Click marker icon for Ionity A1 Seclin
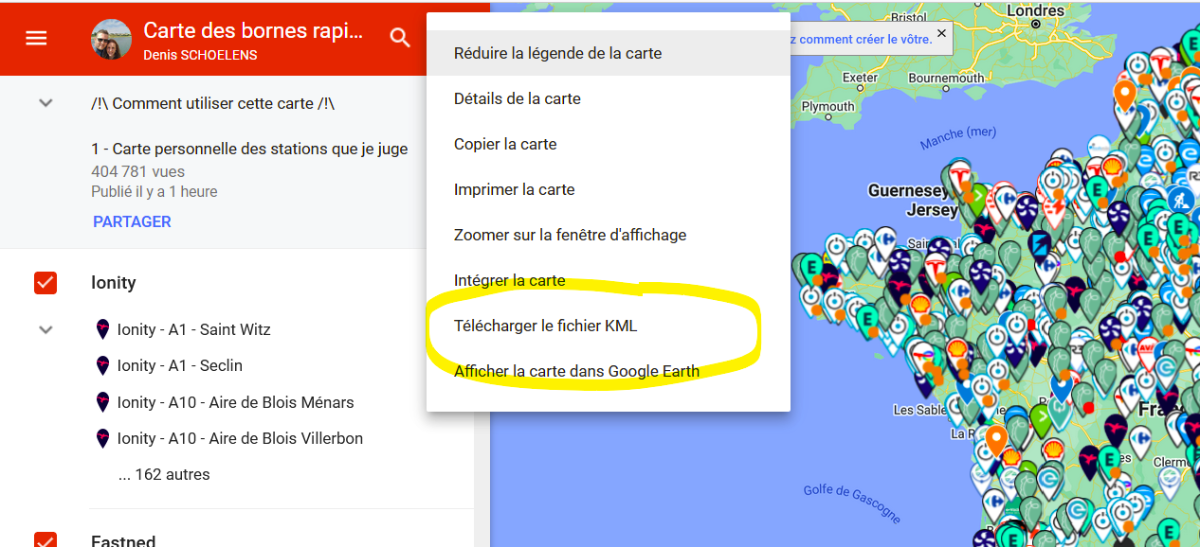The width and height of the screenshot is (1200, 547). [102, 365]
